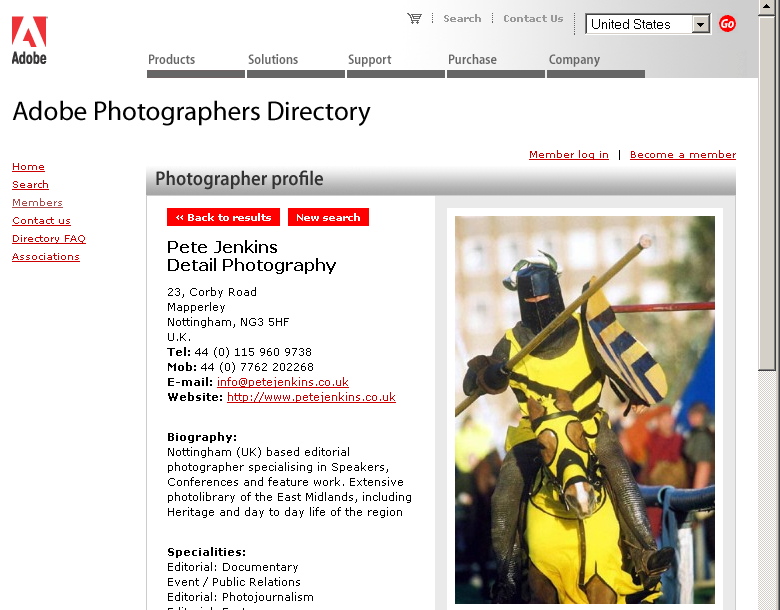Image resolution: width=780 pixels, height=610 pixels.
Task: Open the Member log in link
Action: click(x=568, y=155)
